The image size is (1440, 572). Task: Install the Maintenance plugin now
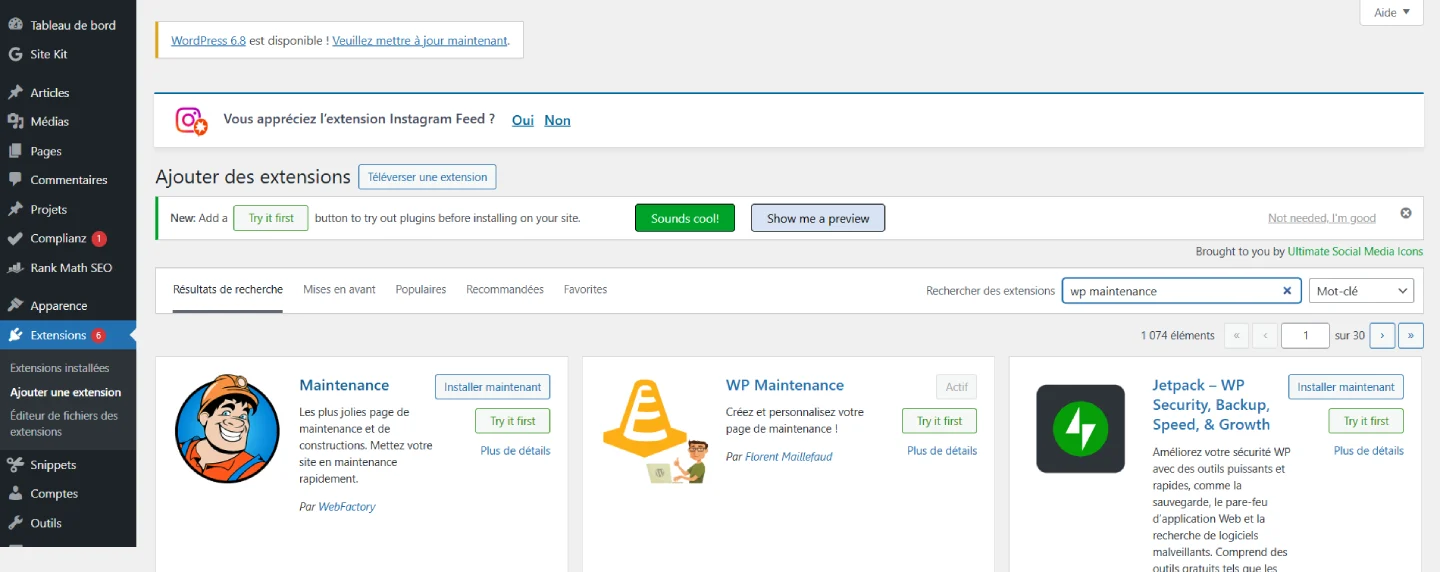[x=492, y=387]
